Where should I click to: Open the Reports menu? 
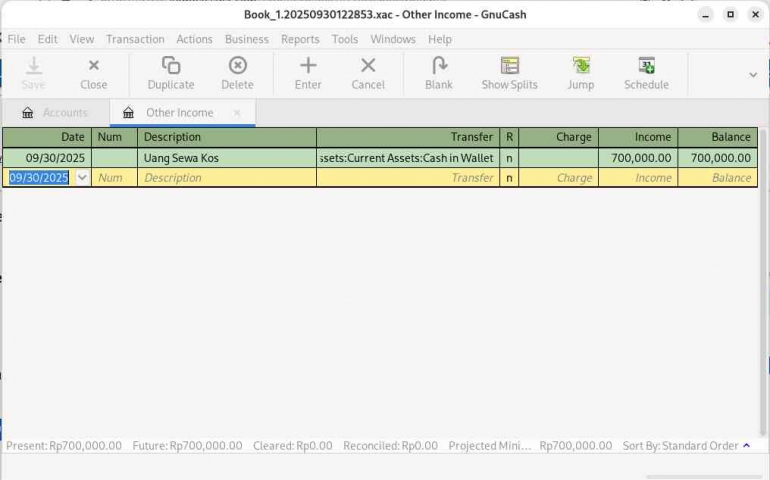click(x=300, y=39)
